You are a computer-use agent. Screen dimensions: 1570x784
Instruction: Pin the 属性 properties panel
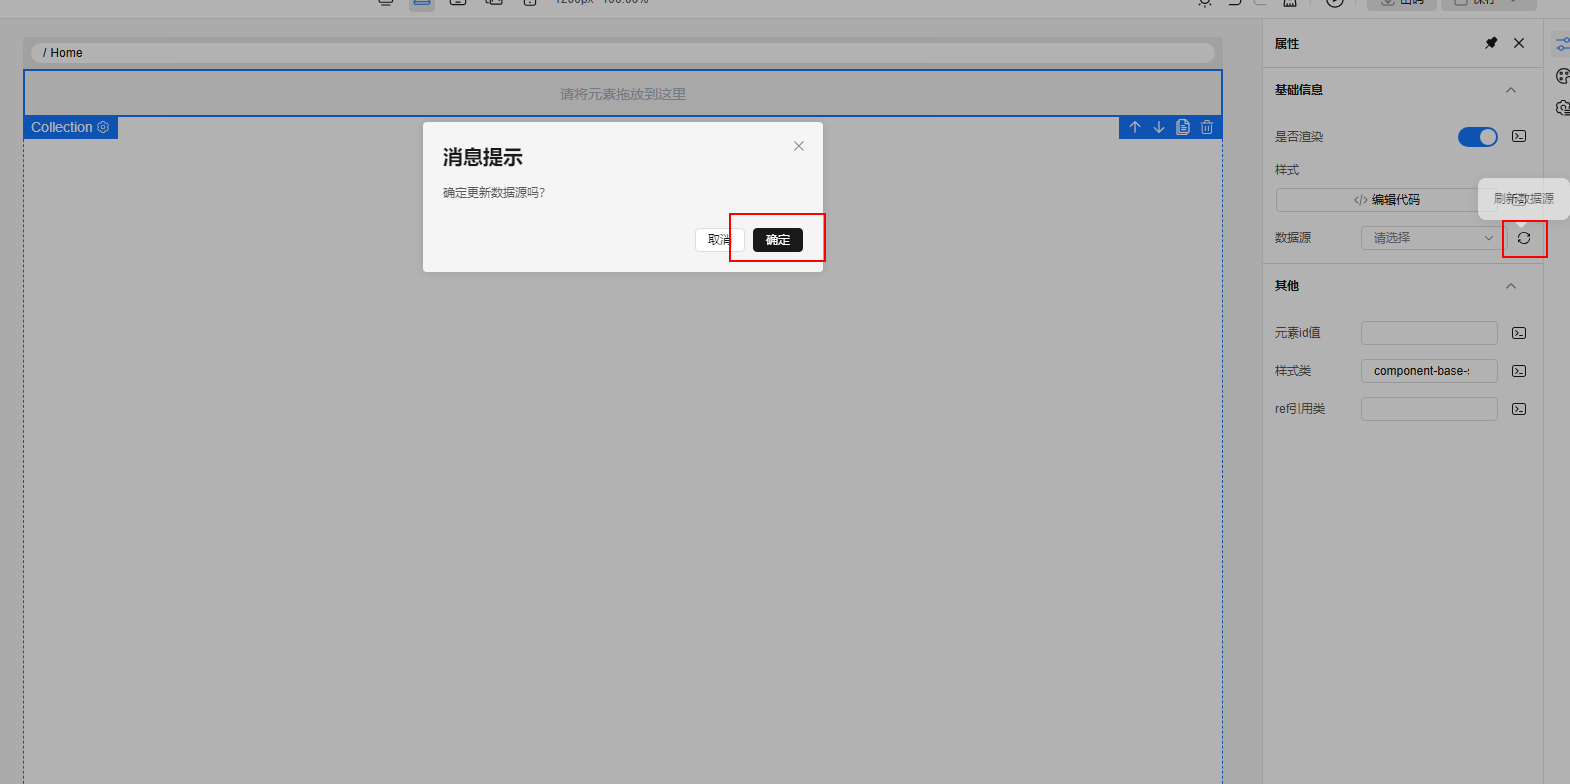click(x=1491, y=43)
